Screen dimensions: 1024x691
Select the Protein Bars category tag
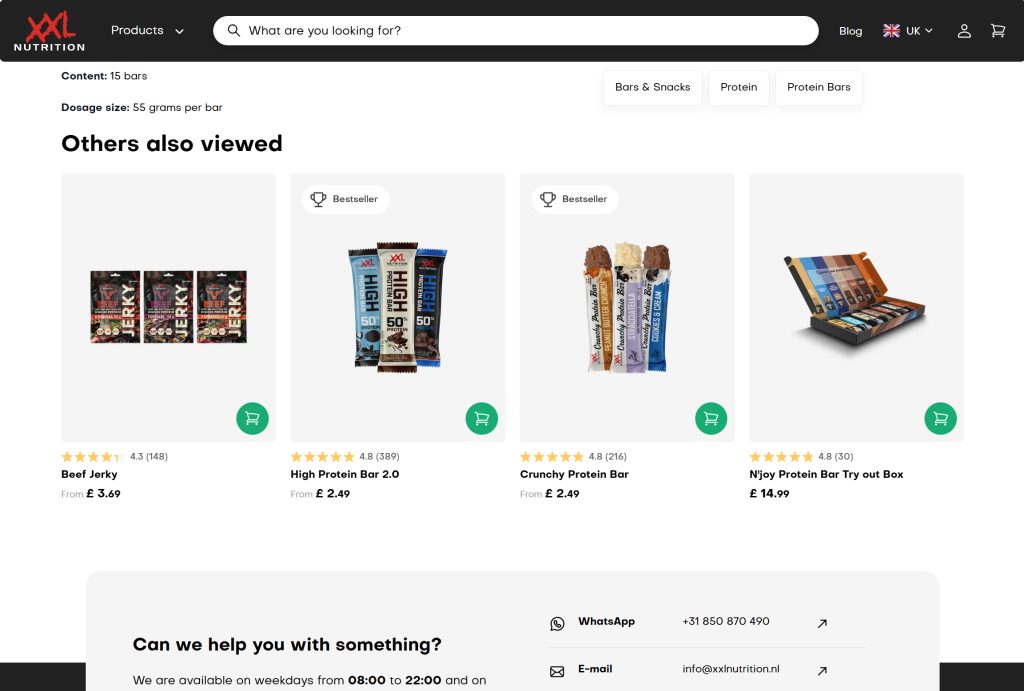click(x=818, y=87)
